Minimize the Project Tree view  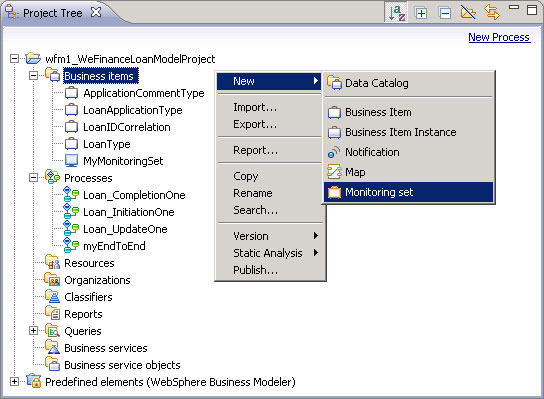pos(514,7)
